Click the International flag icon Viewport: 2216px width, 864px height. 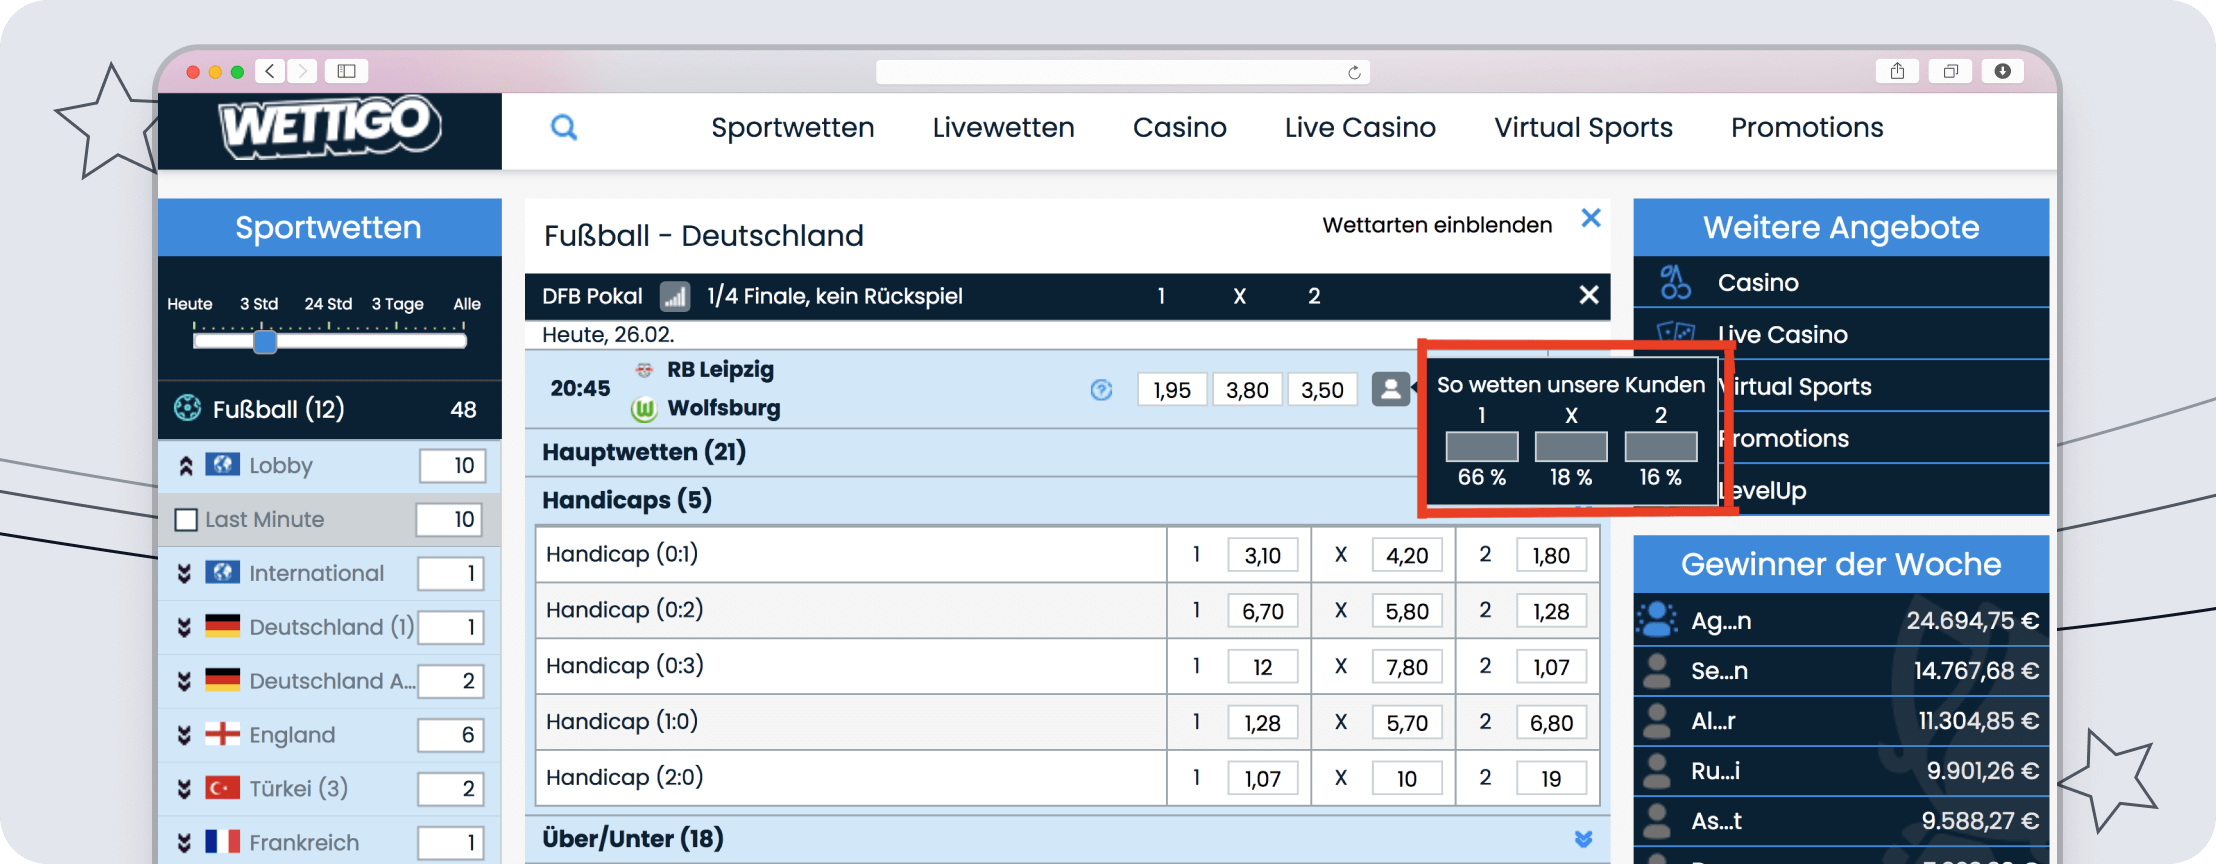pyautogui.click(x=222, y=572)
